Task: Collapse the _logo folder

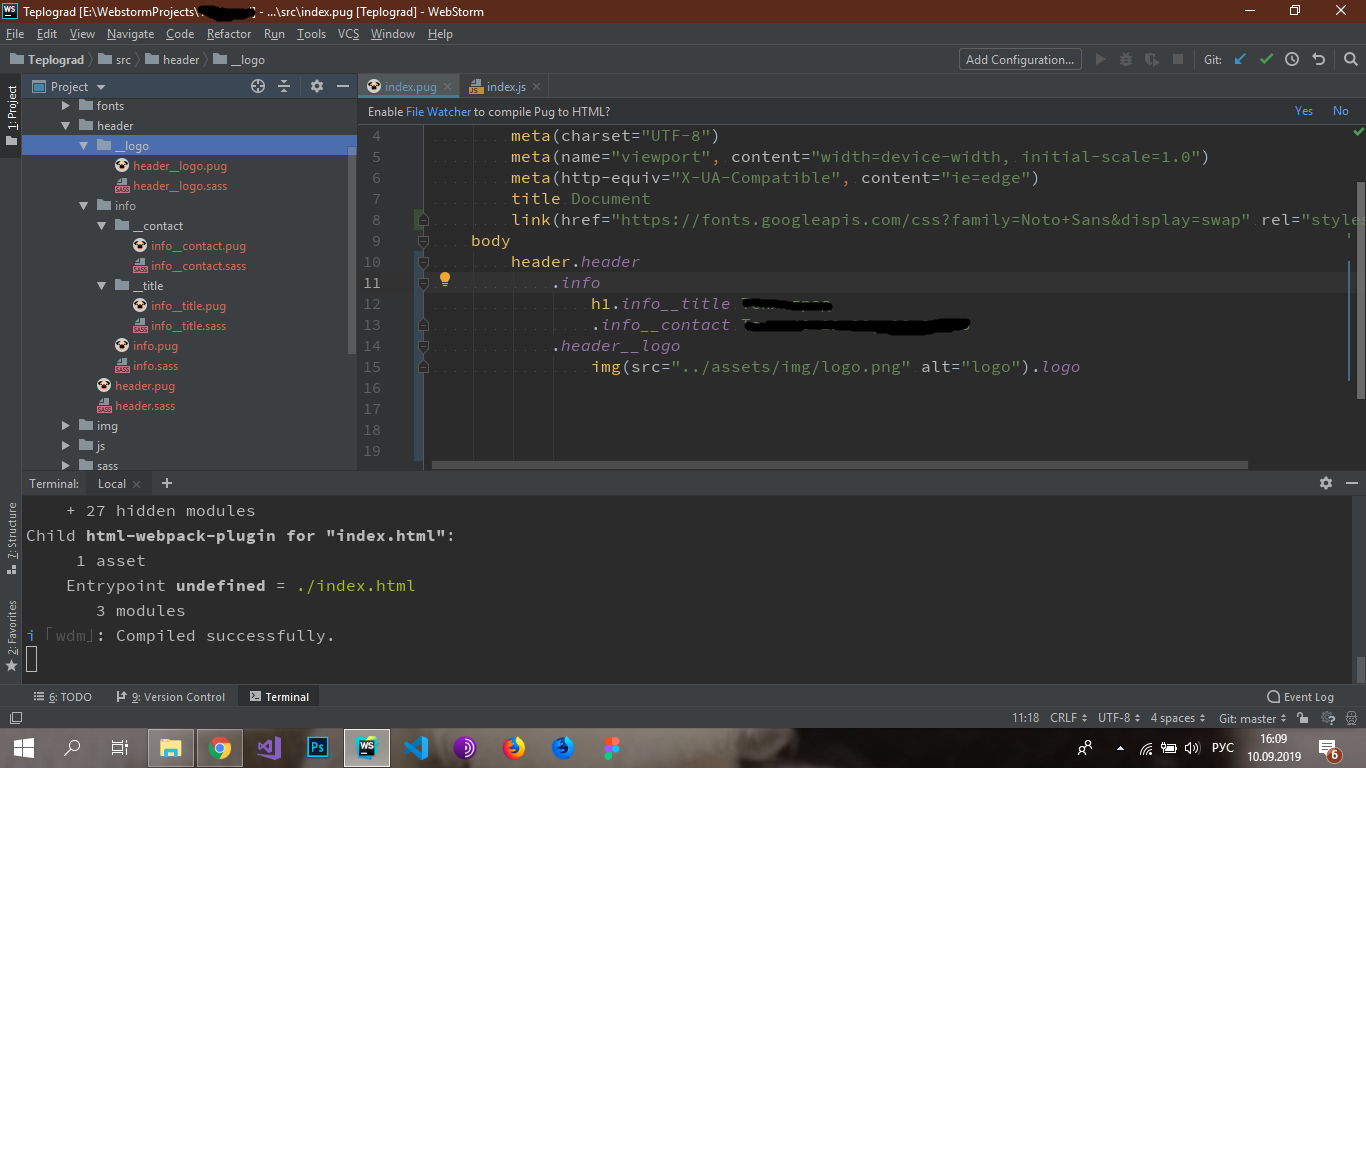Action: 84,145
